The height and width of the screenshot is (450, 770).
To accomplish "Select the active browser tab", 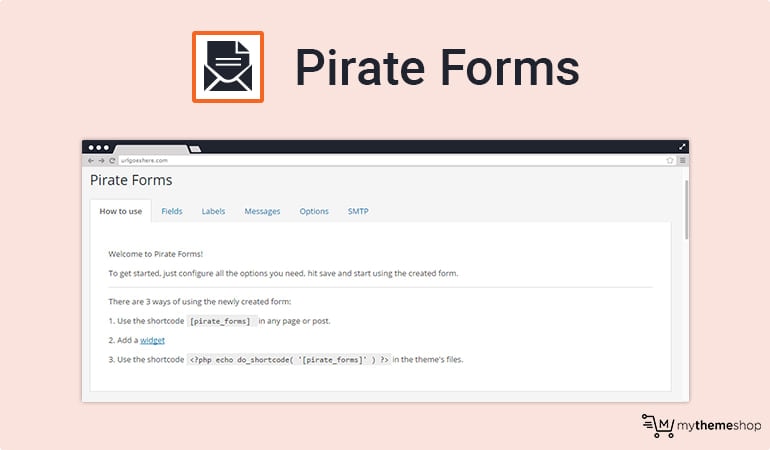I will [151, 149].
